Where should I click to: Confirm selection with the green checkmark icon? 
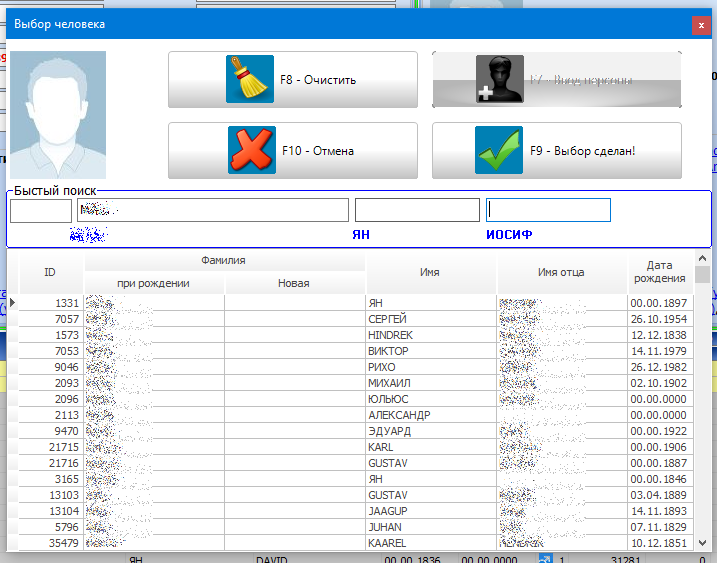499,151
